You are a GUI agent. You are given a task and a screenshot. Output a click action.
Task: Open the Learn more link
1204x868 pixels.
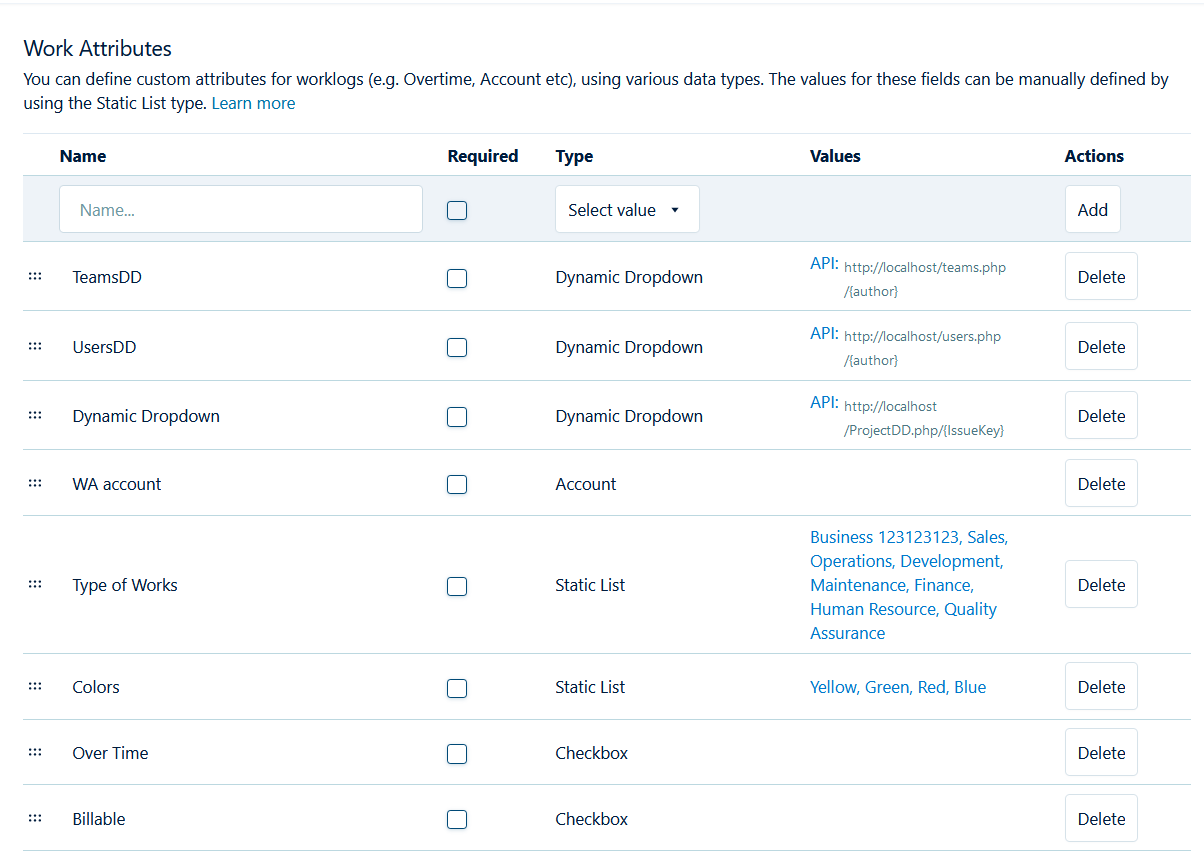(x=253, y=103)
